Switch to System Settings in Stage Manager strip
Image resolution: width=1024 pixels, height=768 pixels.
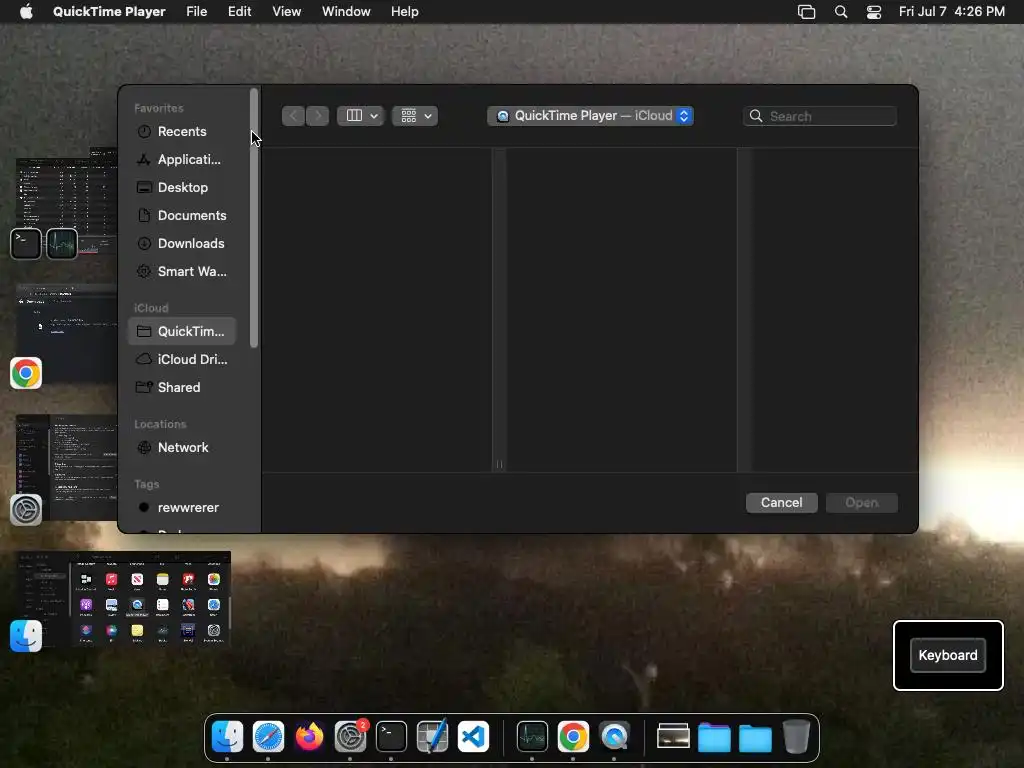point(26,509)
